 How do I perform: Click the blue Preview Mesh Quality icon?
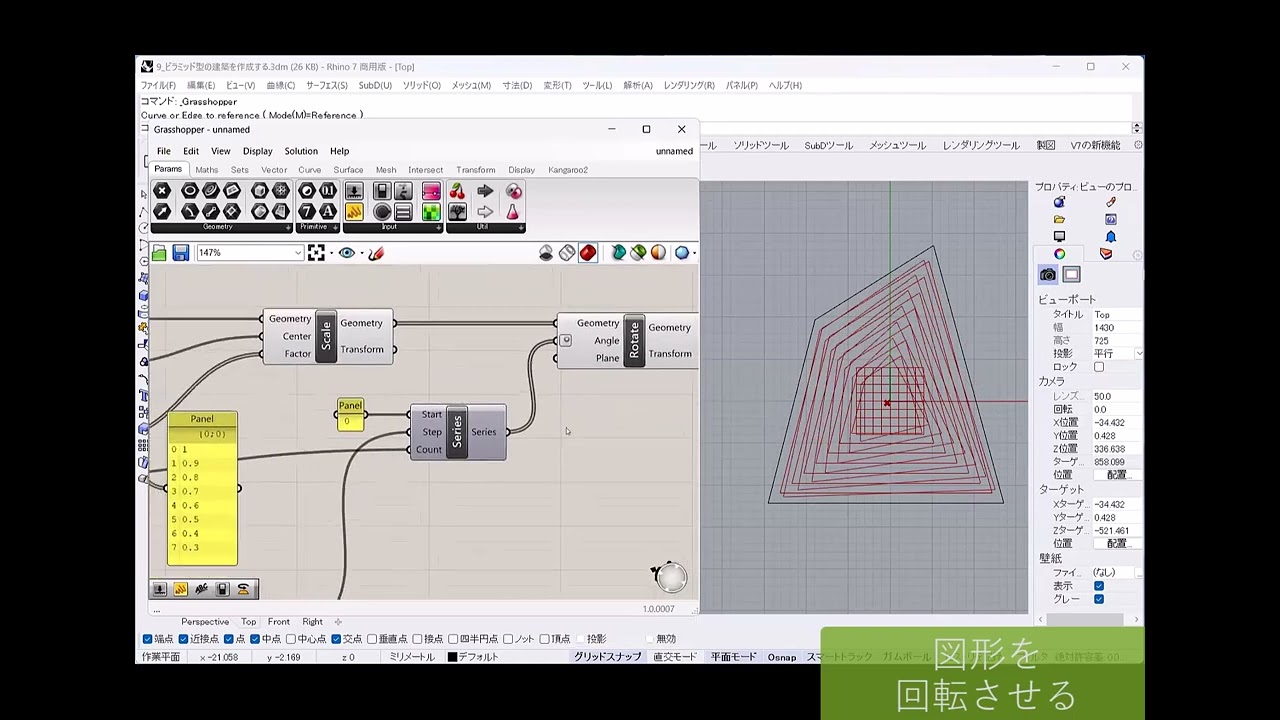pos(682,253)
